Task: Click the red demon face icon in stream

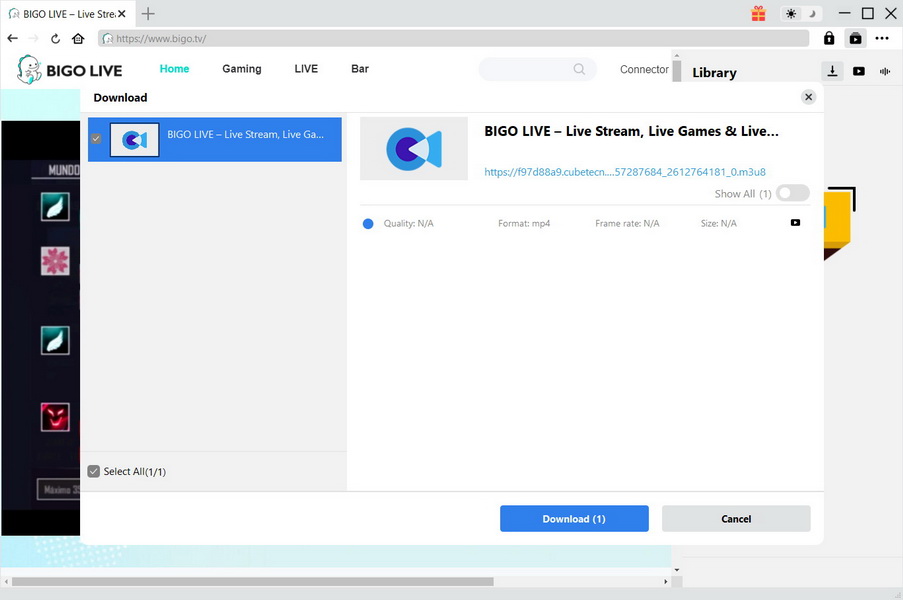Action: click(x=55, y=417)
